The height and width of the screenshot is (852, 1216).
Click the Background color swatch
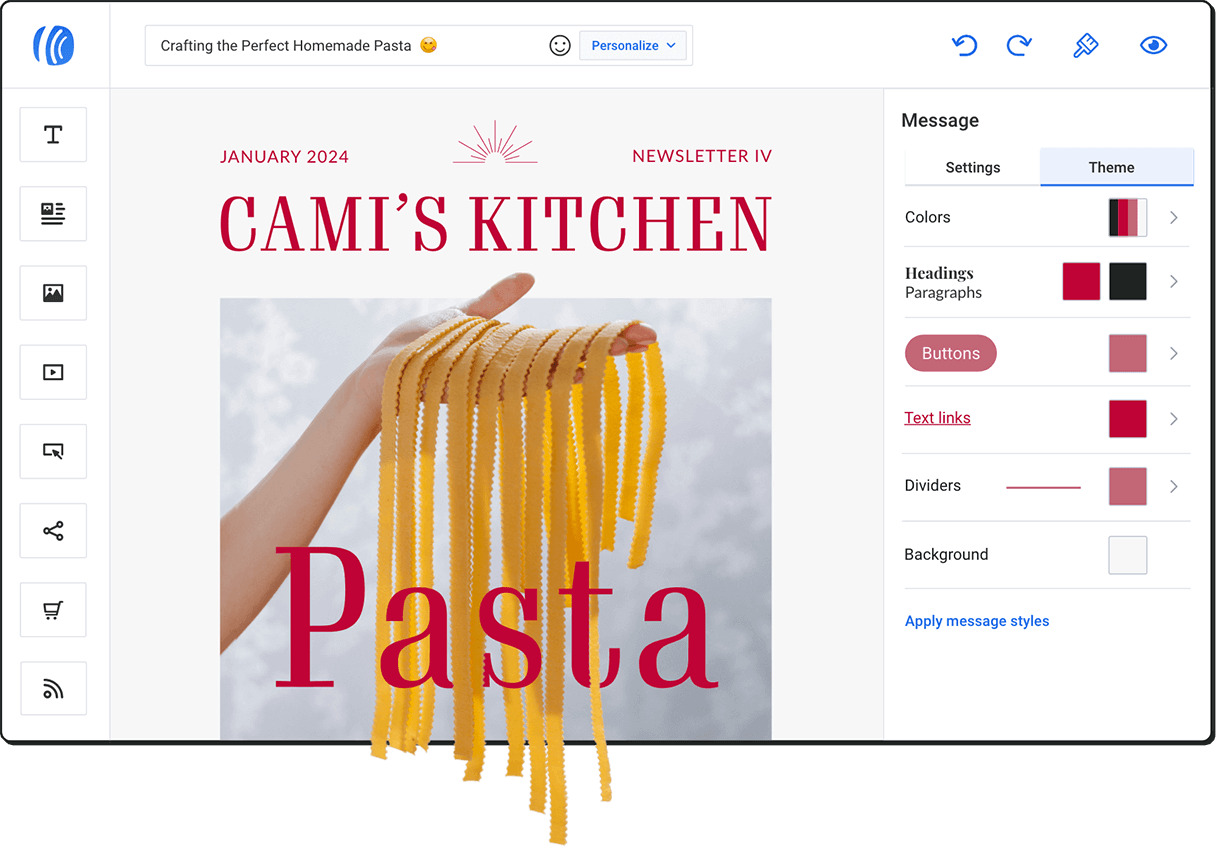(x=1127, y=555)
